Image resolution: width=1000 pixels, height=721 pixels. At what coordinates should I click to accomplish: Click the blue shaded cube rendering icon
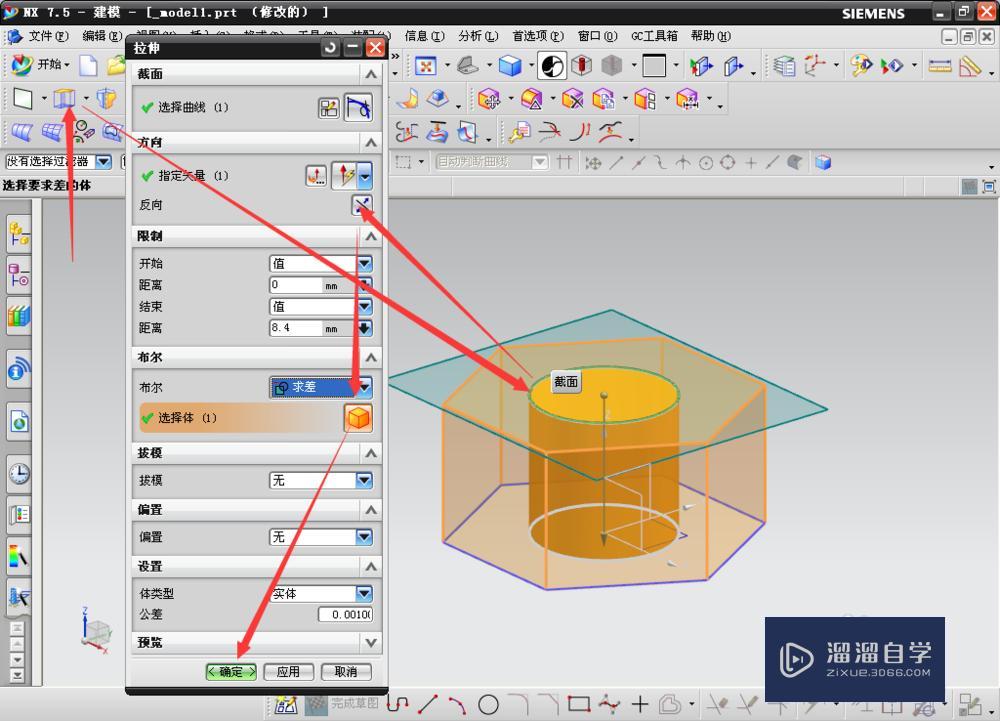pyautogui.click(x=510, y=66)
